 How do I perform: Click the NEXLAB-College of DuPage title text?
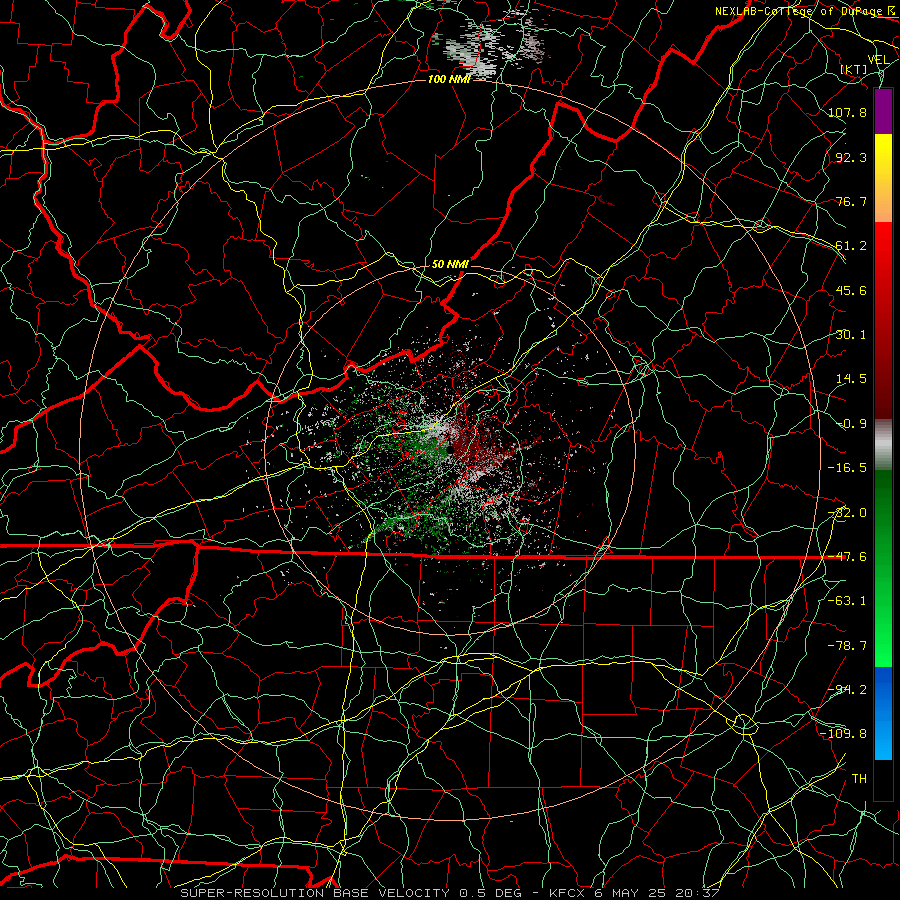801,11
